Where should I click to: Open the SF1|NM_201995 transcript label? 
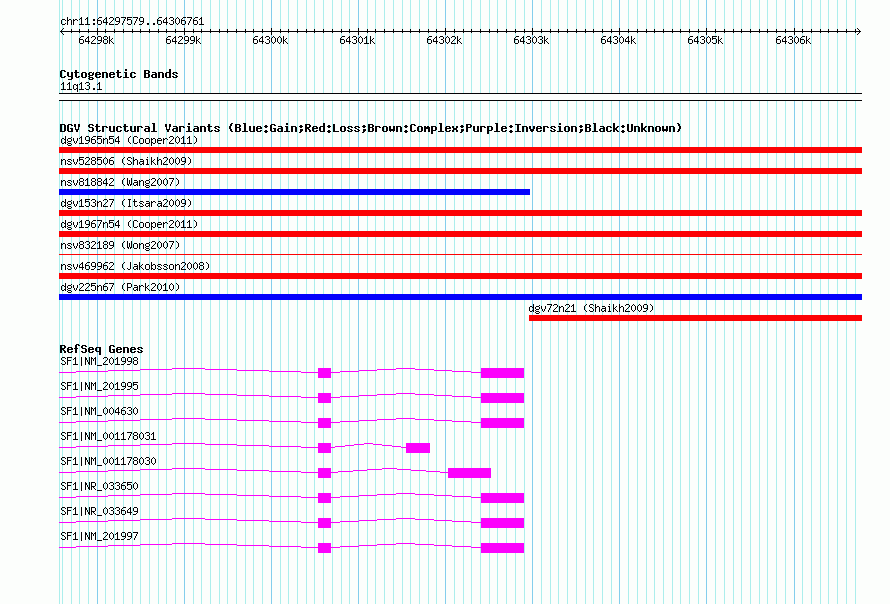point(99,387)
